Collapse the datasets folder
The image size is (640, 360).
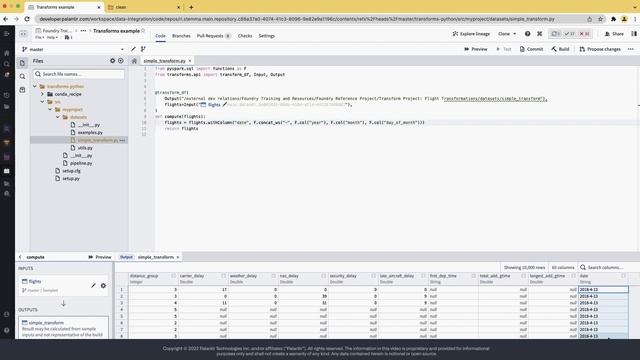58,117
